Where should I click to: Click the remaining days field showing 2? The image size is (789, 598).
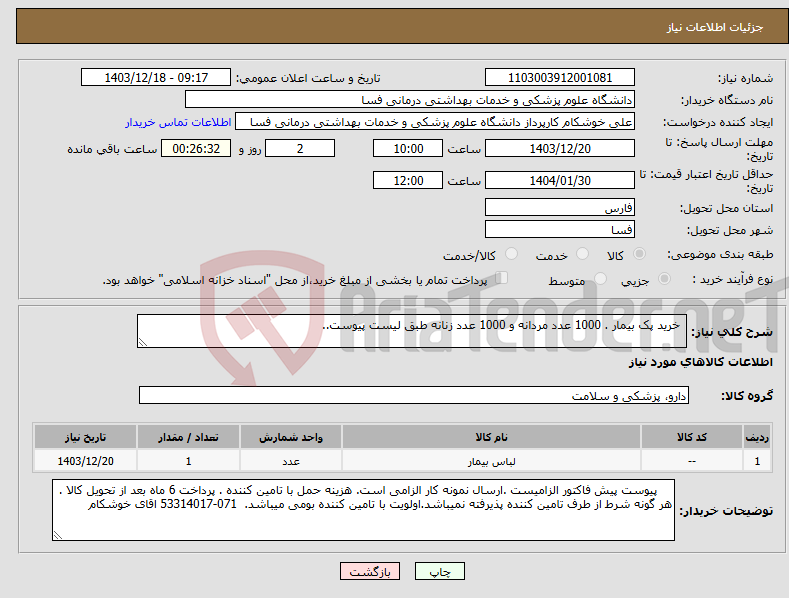[300, 148]
